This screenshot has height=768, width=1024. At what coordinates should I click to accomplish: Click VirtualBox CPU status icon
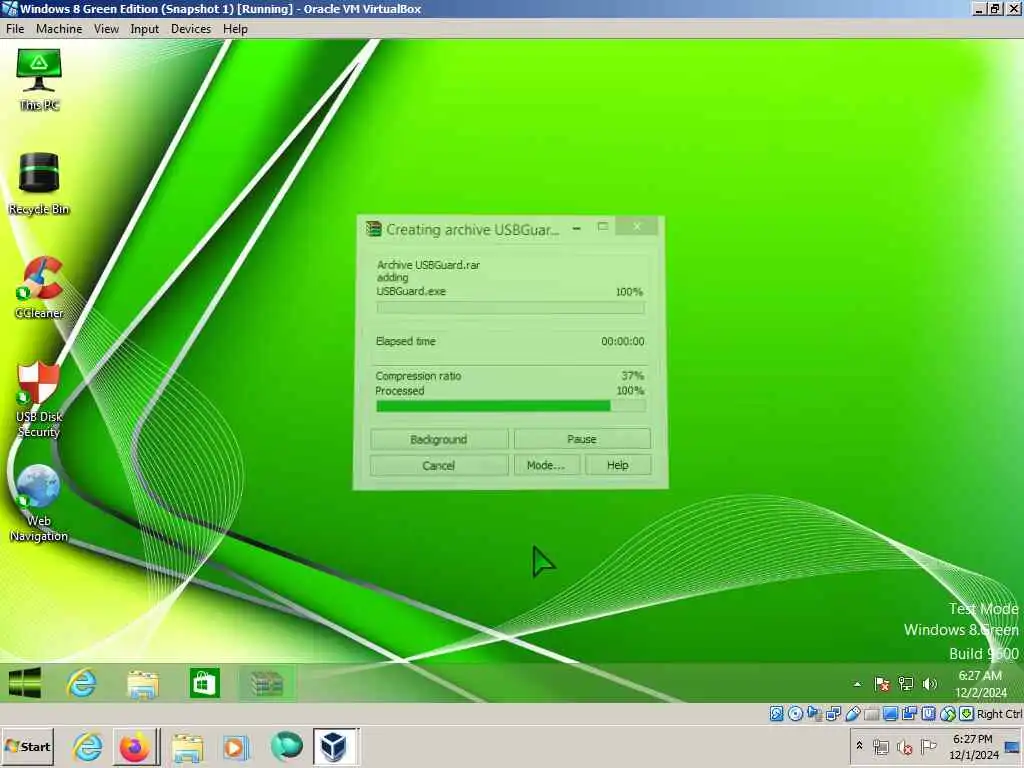point(928,714)
